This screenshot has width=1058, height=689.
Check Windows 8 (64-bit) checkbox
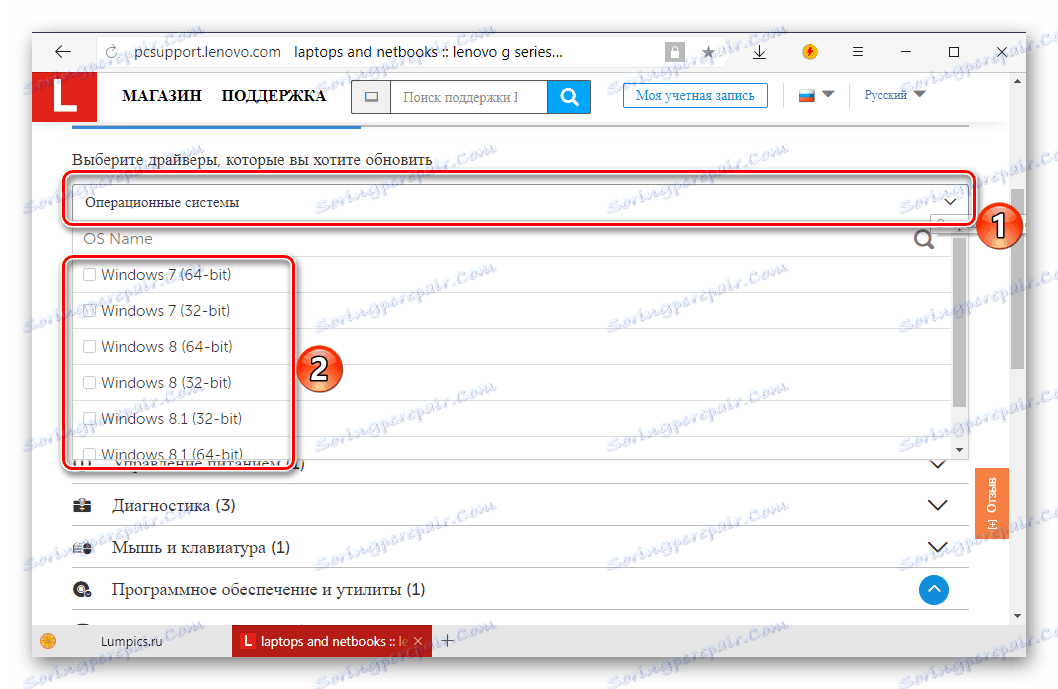(89, 346)
